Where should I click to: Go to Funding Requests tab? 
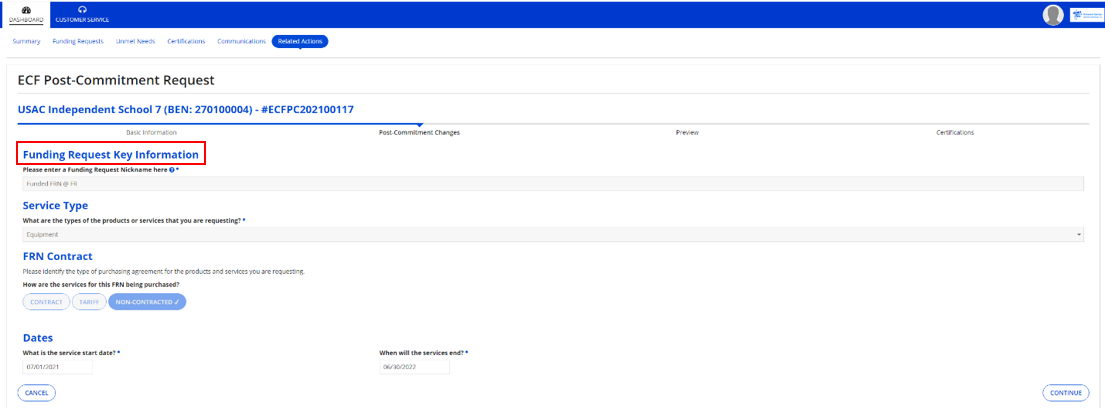pyautogui.click(x=78, y=42)
